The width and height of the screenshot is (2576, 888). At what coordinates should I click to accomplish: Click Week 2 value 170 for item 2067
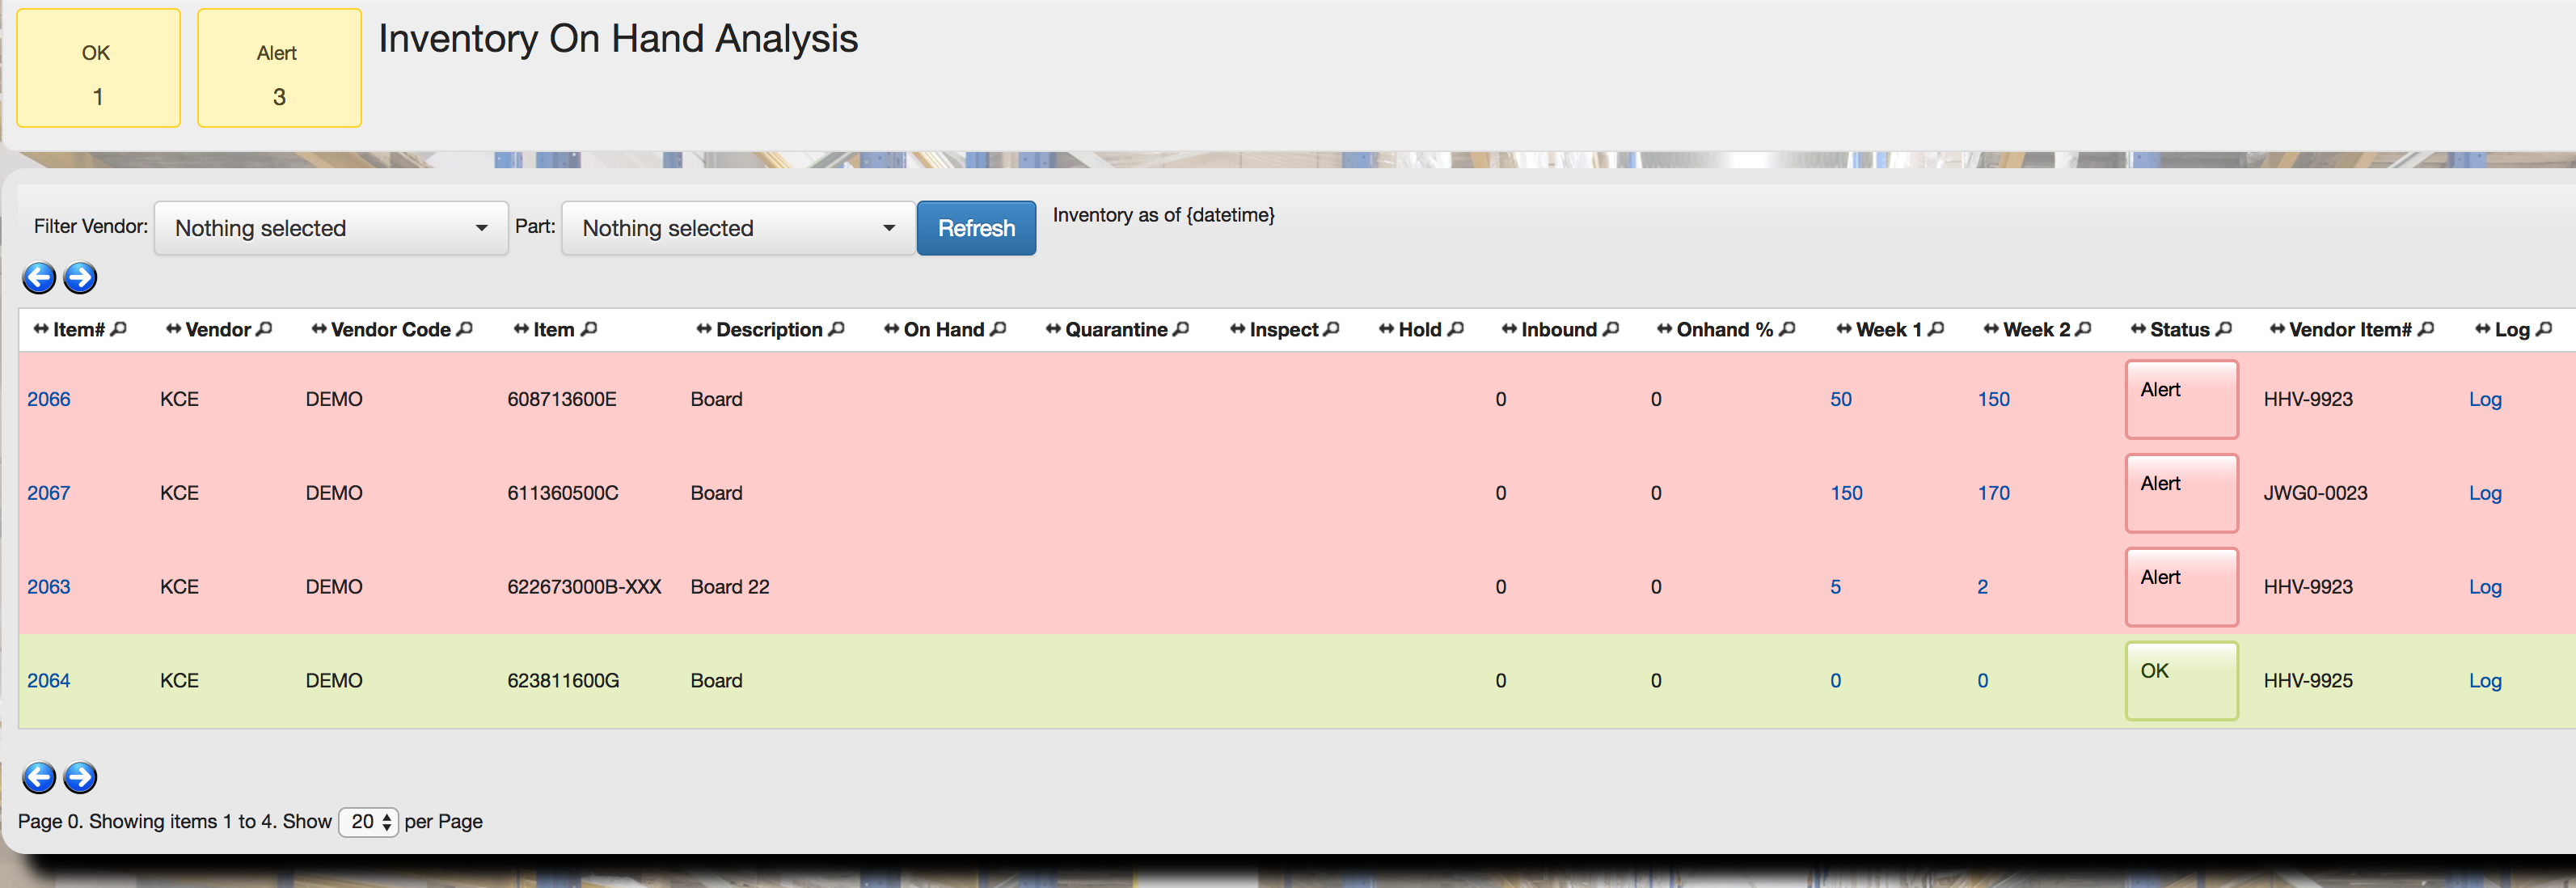pyautogui.click(x=1993, y=493)
